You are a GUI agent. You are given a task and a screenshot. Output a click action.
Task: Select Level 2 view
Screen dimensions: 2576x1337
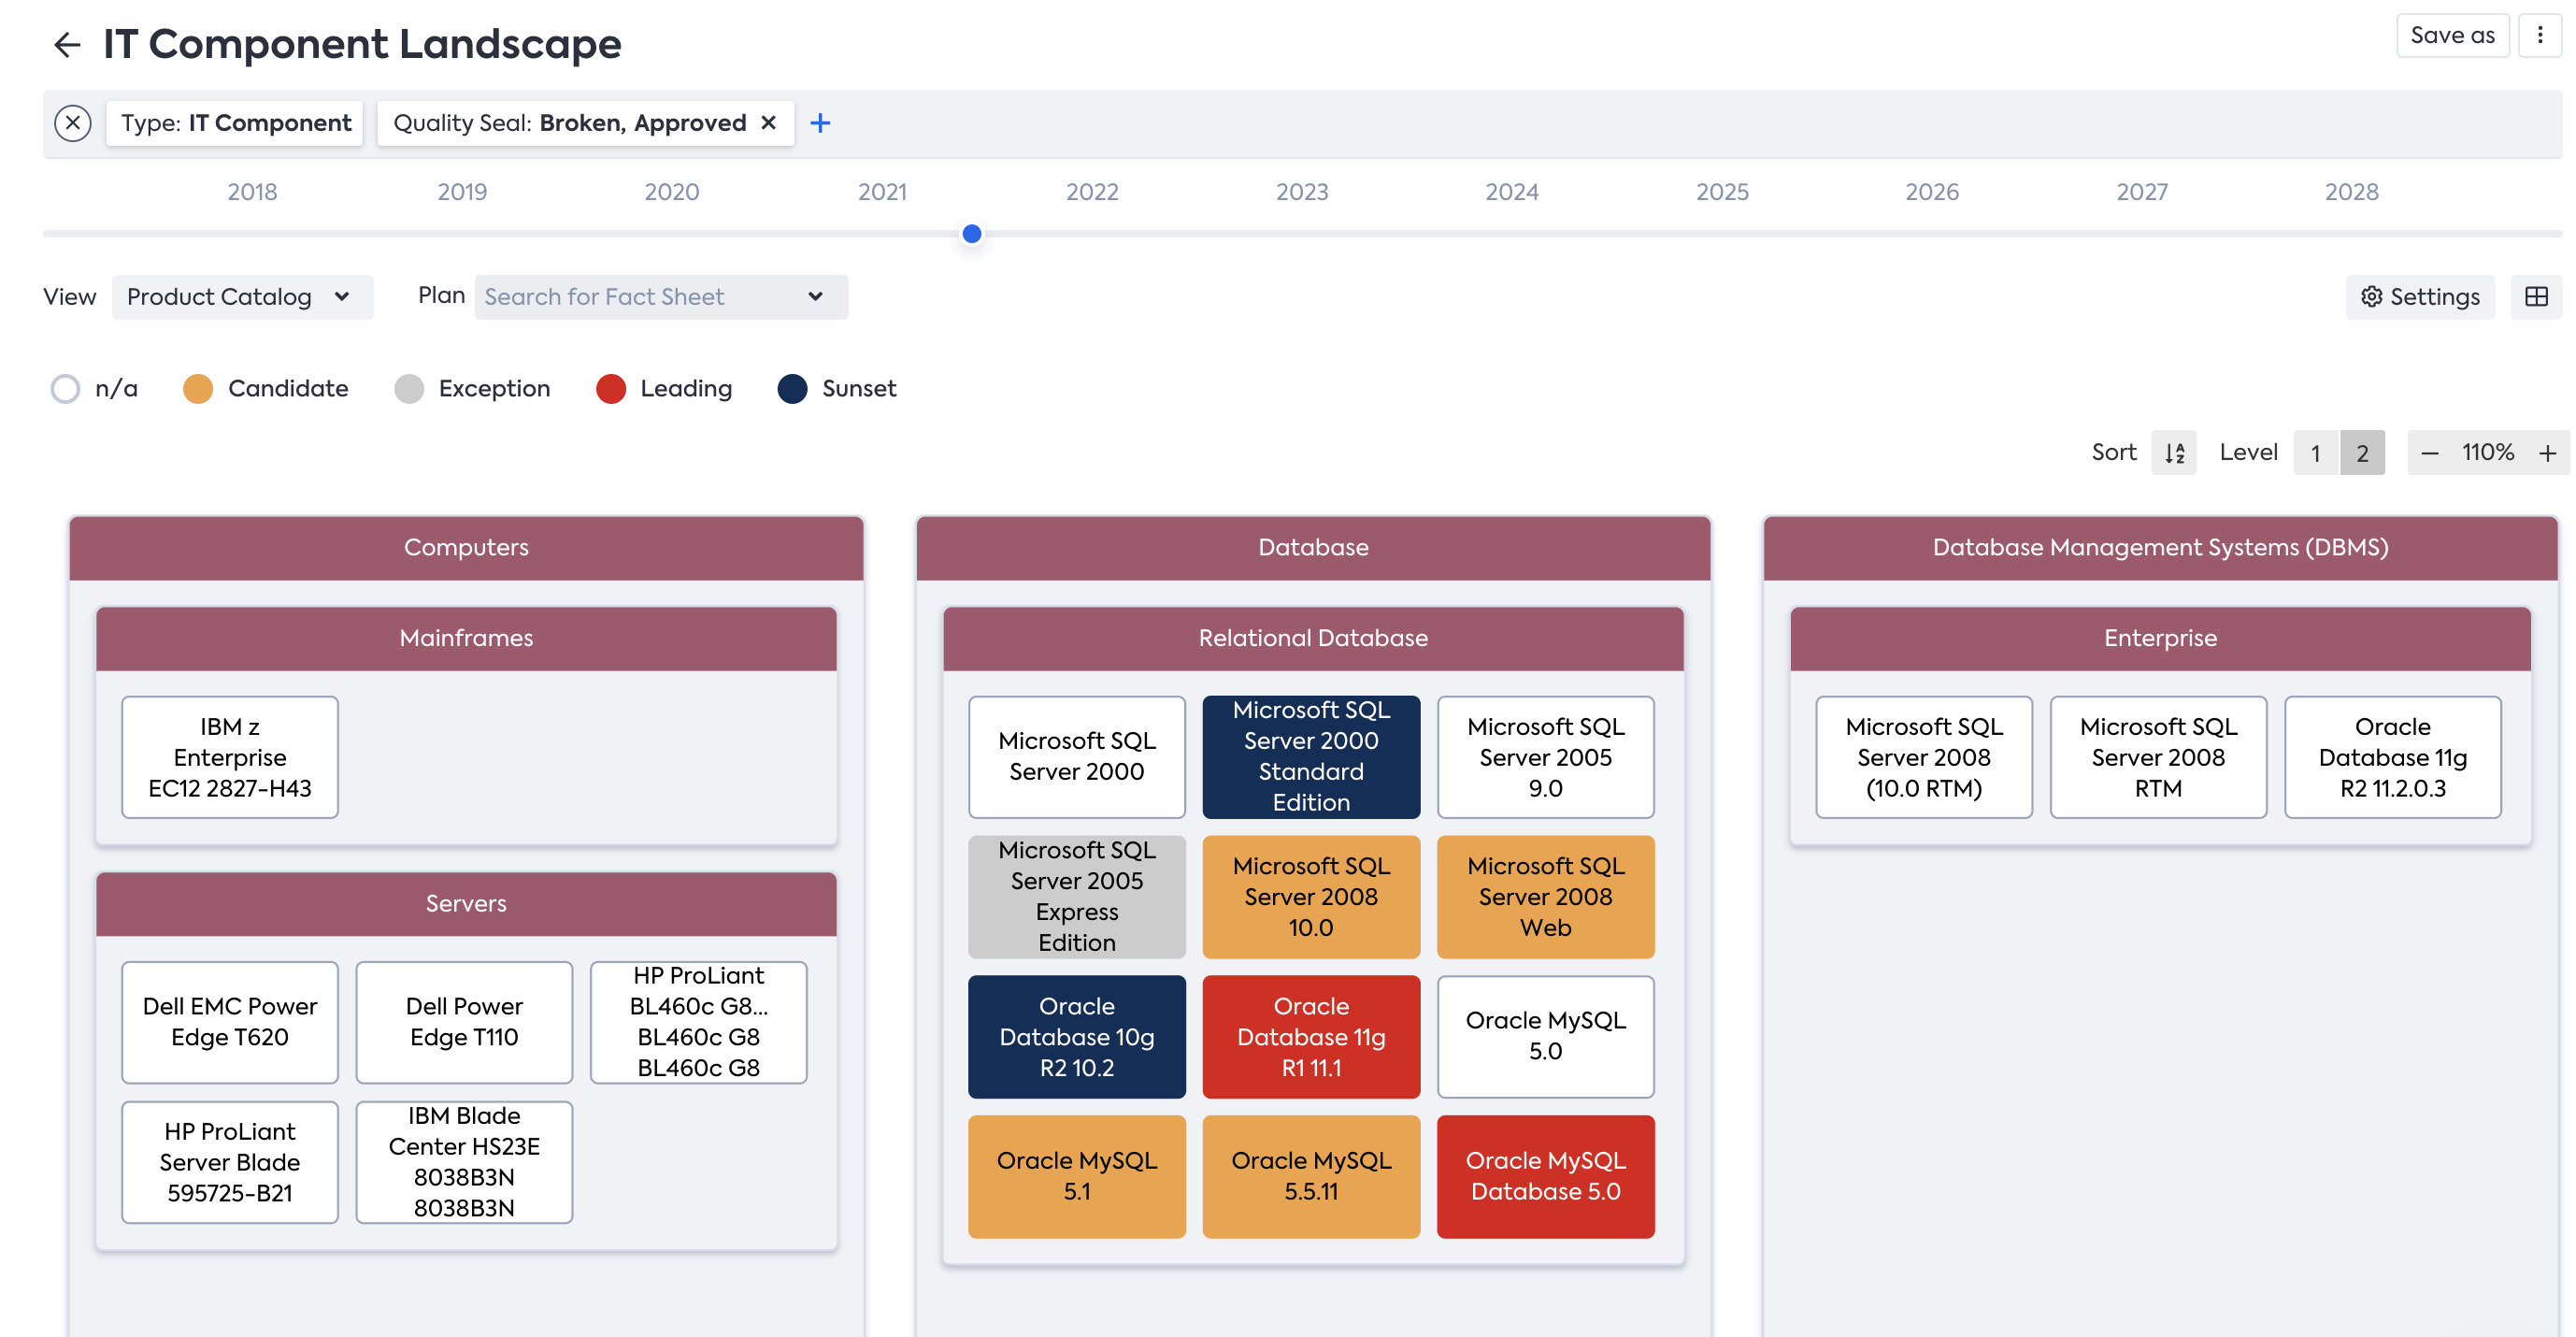2362,453
